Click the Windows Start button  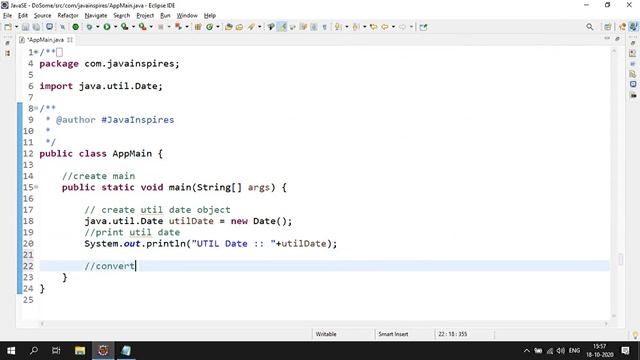11,351
